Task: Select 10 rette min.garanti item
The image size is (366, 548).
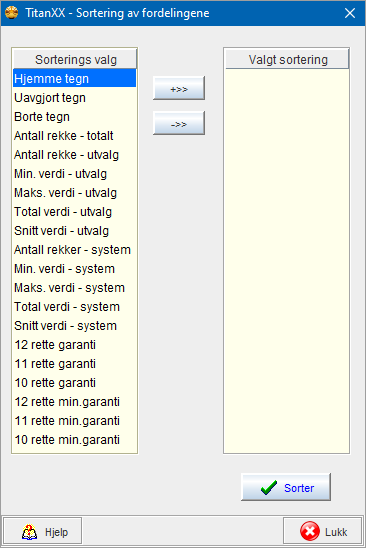Action: (74, 439)
